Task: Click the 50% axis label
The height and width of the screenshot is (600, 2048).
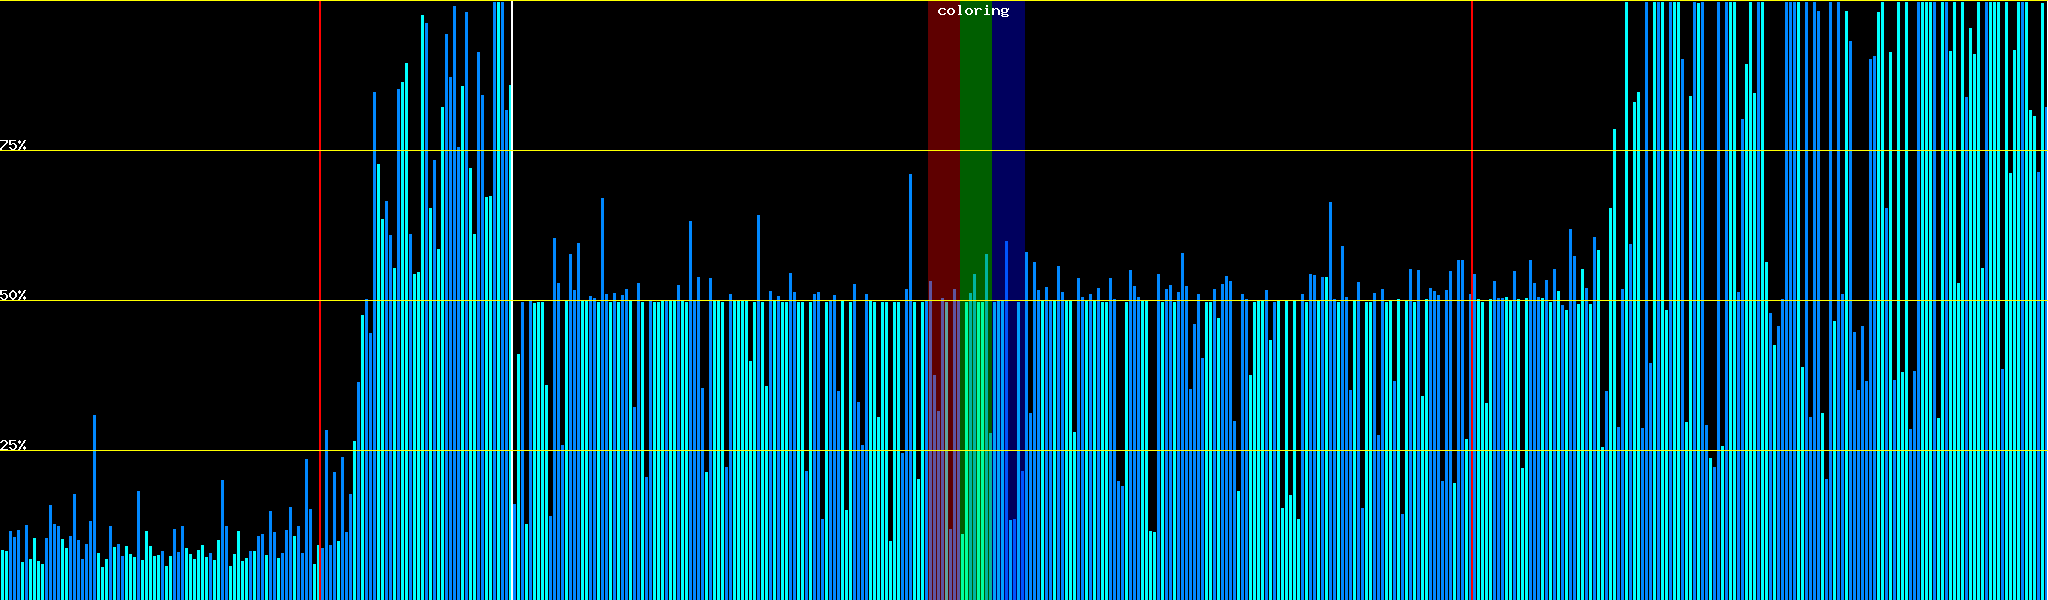Action: (13, 295)
